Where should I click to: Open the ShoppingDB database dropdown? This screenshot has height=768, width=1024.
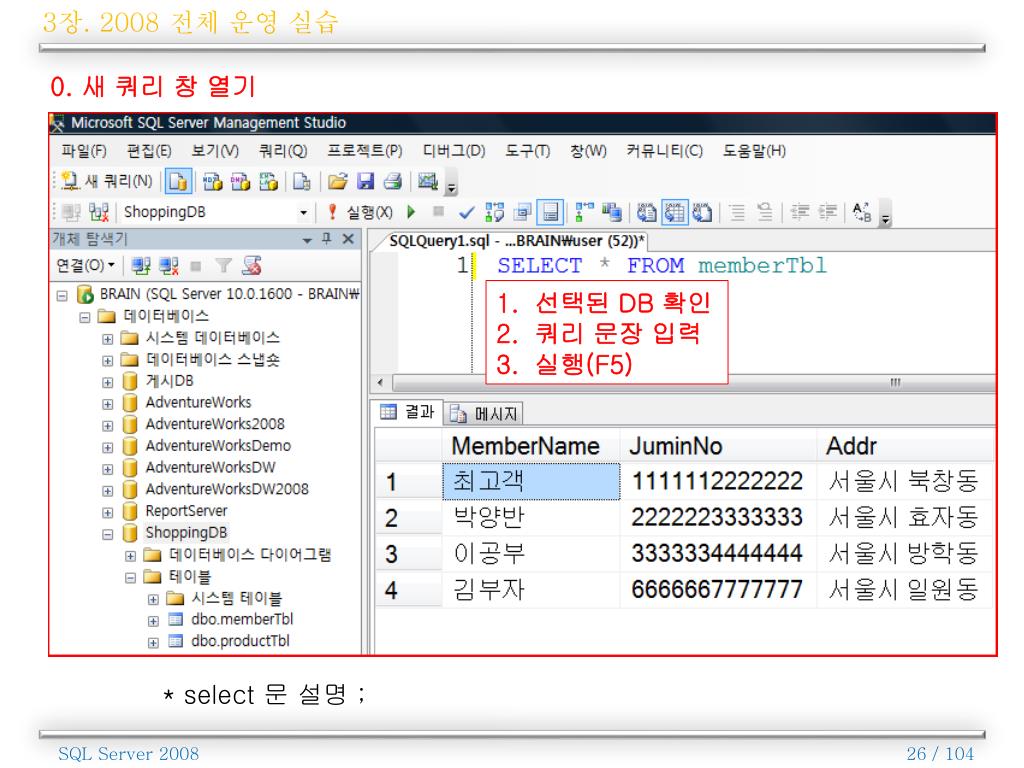[x=303, y=212]
